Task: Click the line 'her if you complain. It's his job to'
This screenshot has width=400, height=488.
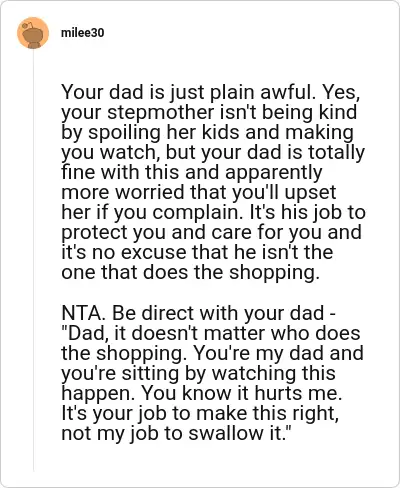Action: pyautogui.click(x=213, y=212)
